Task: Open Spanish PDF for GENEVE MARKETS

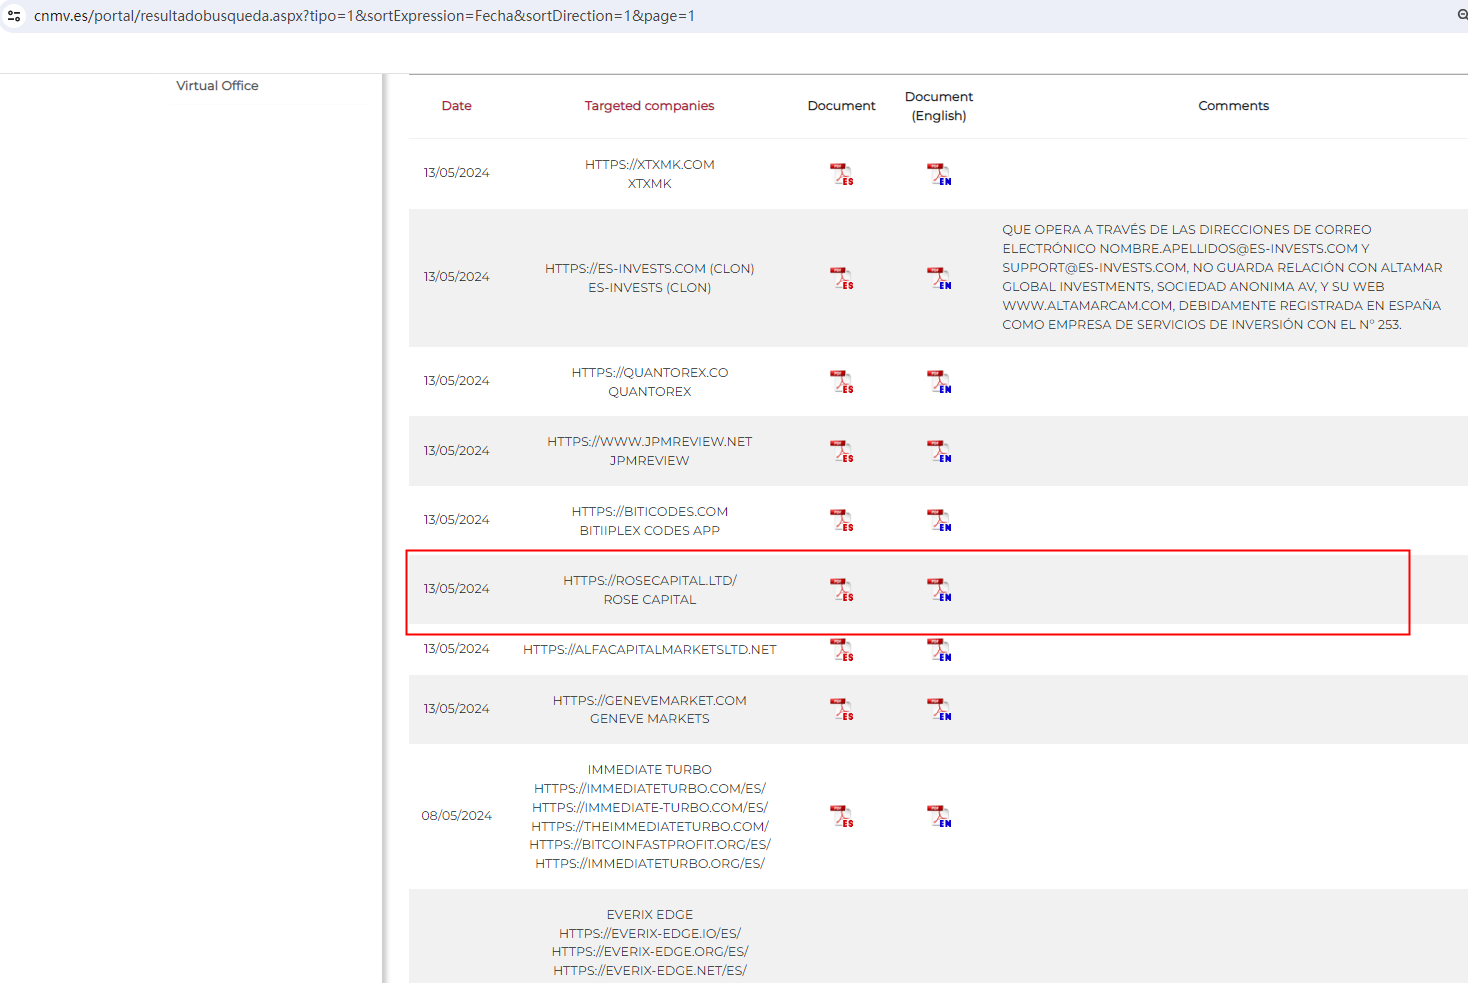Action: pos(842,709)
